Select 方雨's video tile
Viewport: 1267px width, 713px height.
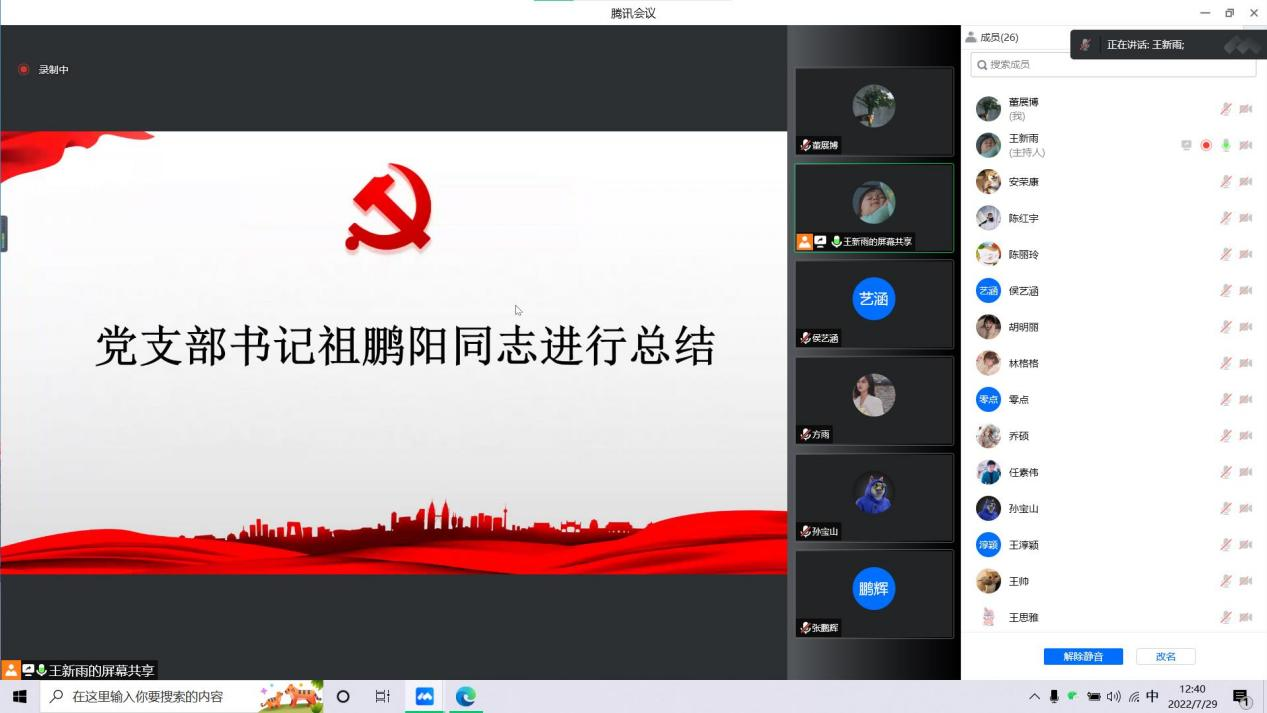point(874,401)
